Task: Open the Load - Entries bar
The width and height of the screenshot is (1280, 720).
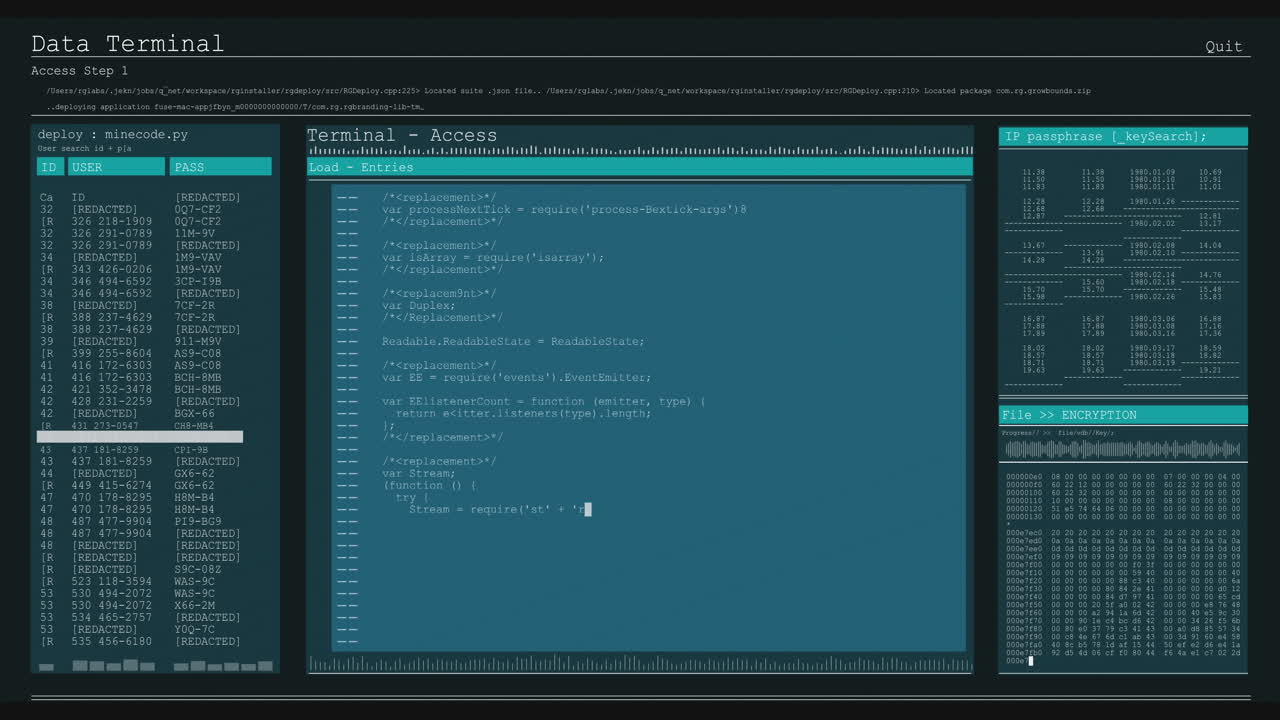Action: (639, 167)
